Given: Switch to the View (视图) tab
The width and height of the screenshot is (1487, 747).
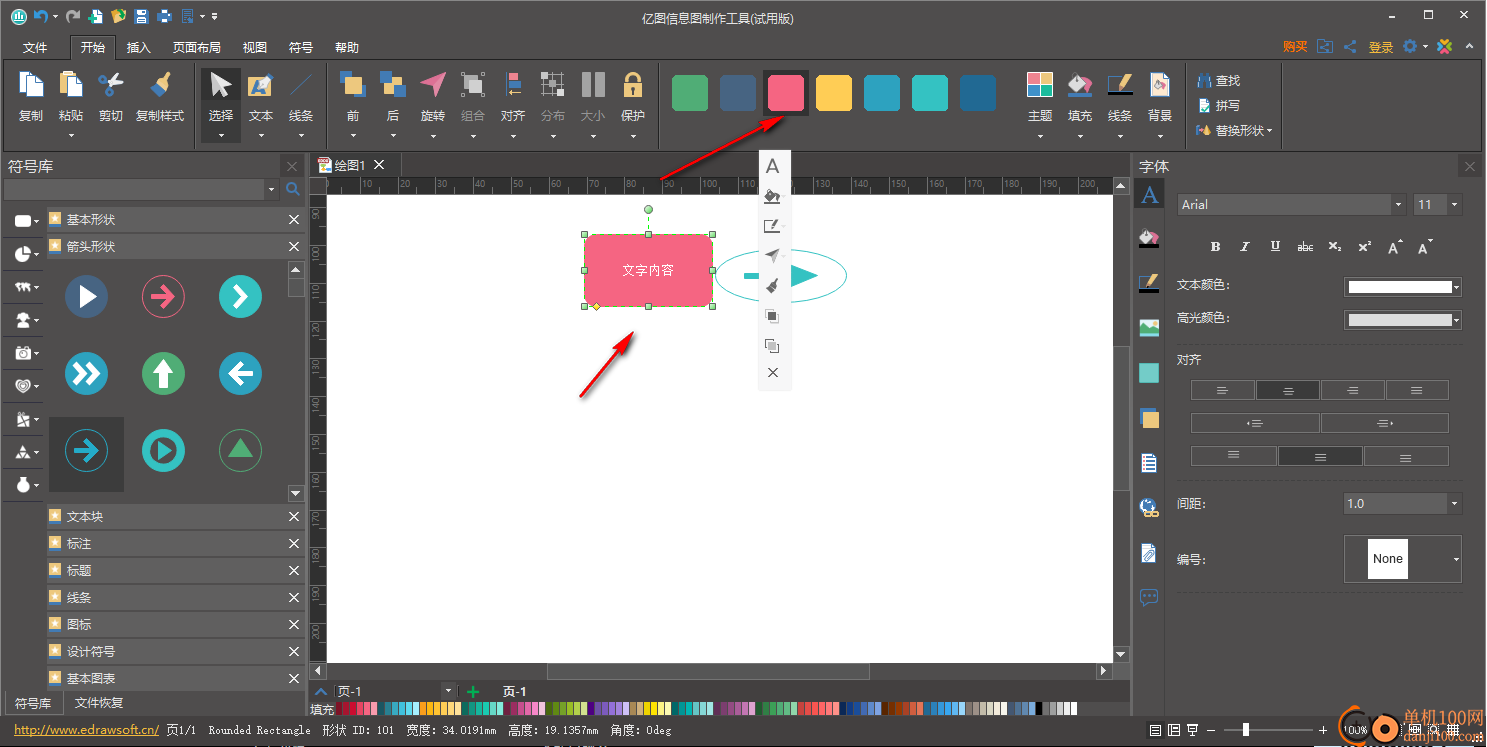Looking at the screenshot, I should point(255,48).
